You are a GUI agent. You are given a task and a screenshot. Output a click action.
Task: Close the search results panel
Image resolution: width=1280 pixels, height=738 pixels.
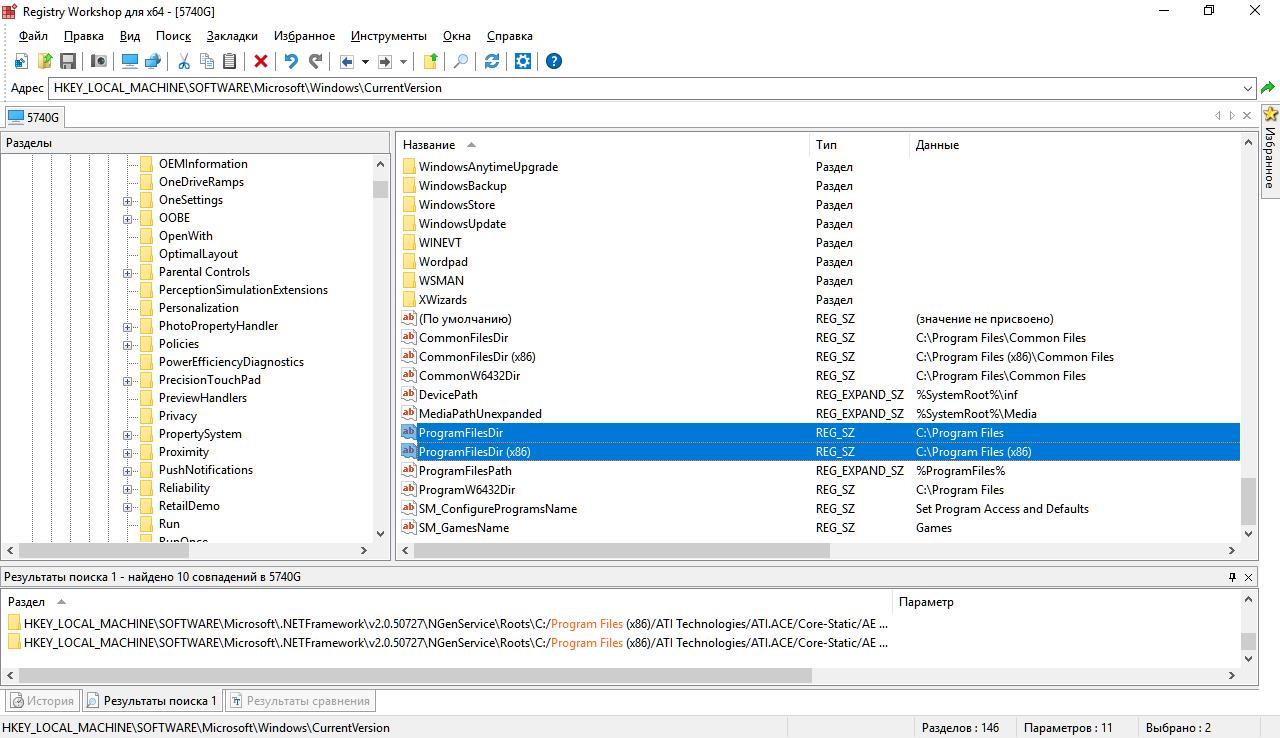(1248, 577)
